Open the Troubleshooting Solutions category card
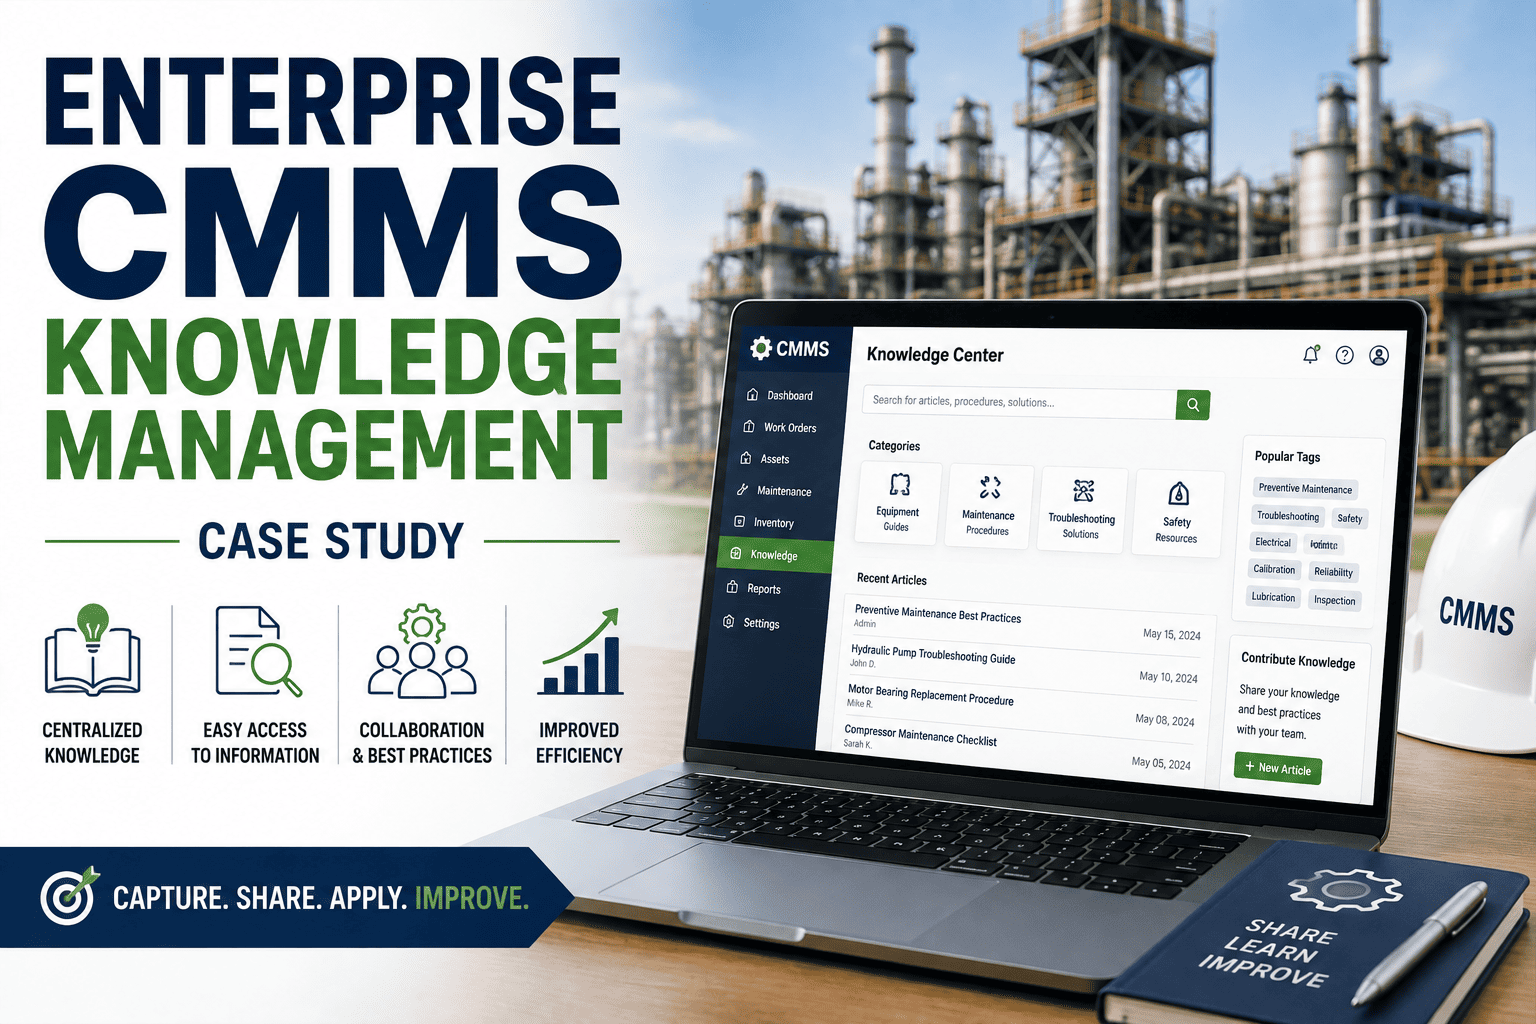Image resolution: width=1536 pixels, height=1024 pixels. [x=1081, y=510]
